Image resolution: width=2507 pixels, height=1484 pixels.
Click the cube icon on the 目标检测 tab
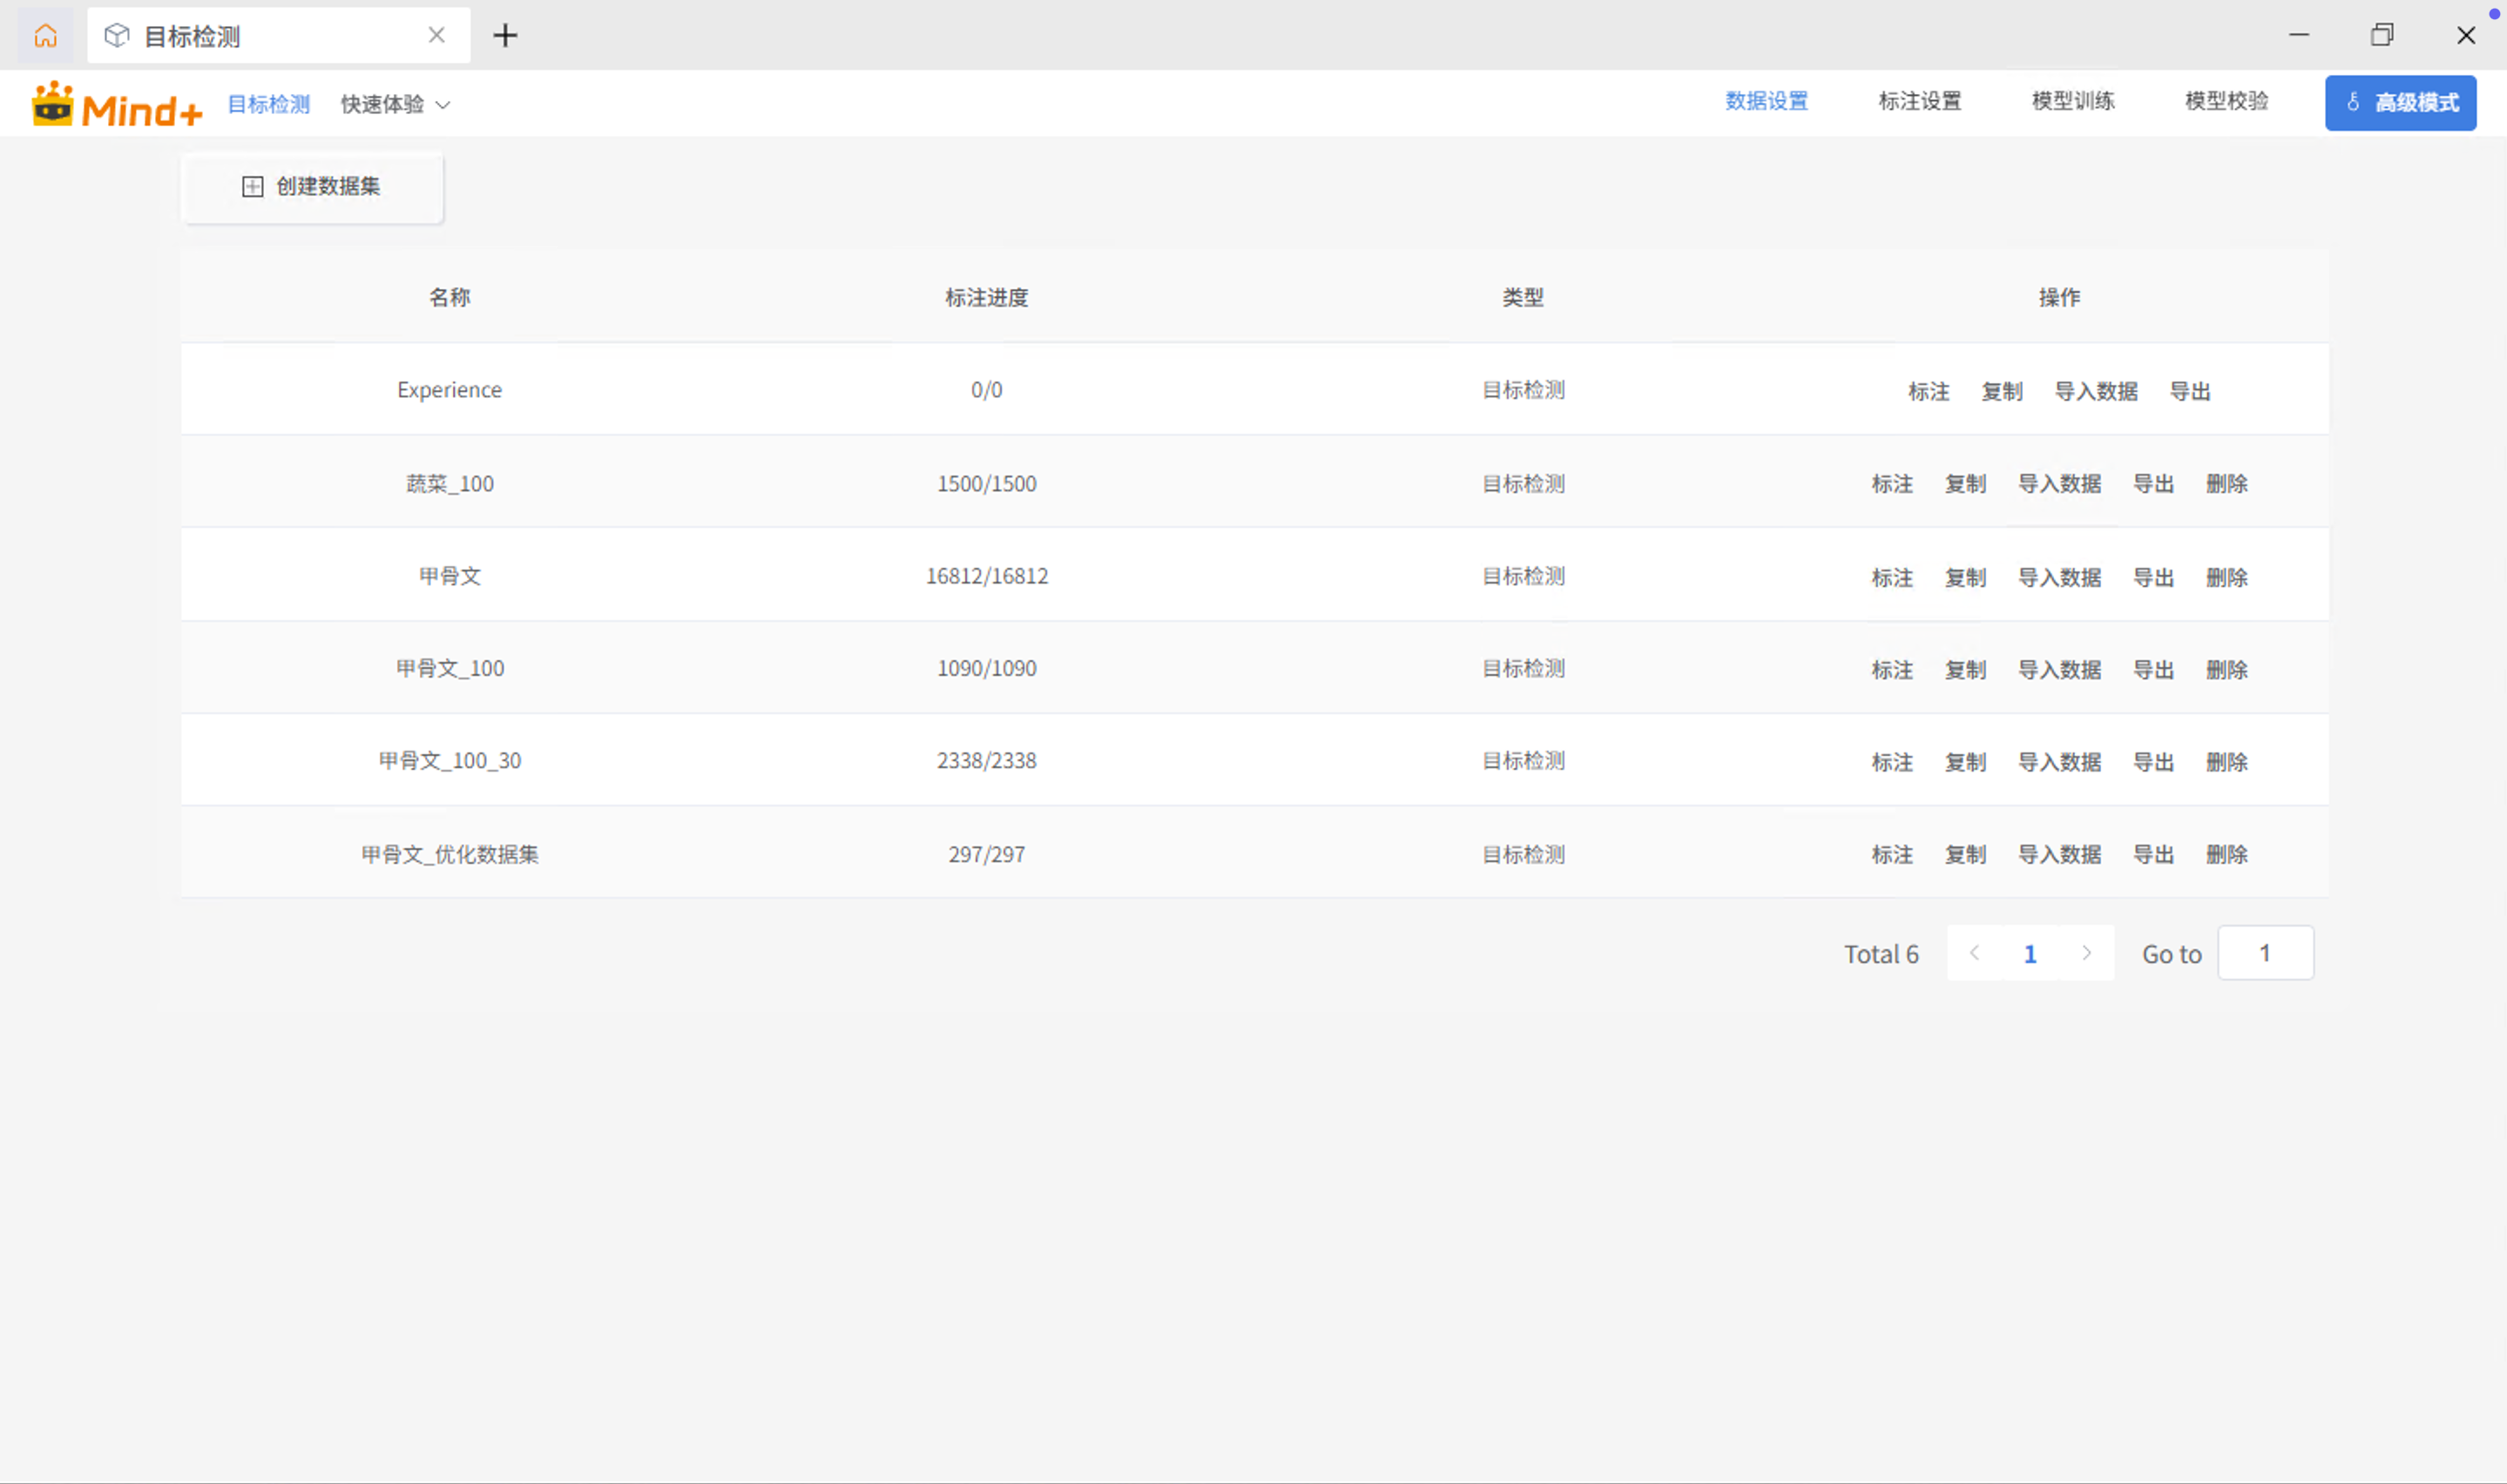(117, 36)
